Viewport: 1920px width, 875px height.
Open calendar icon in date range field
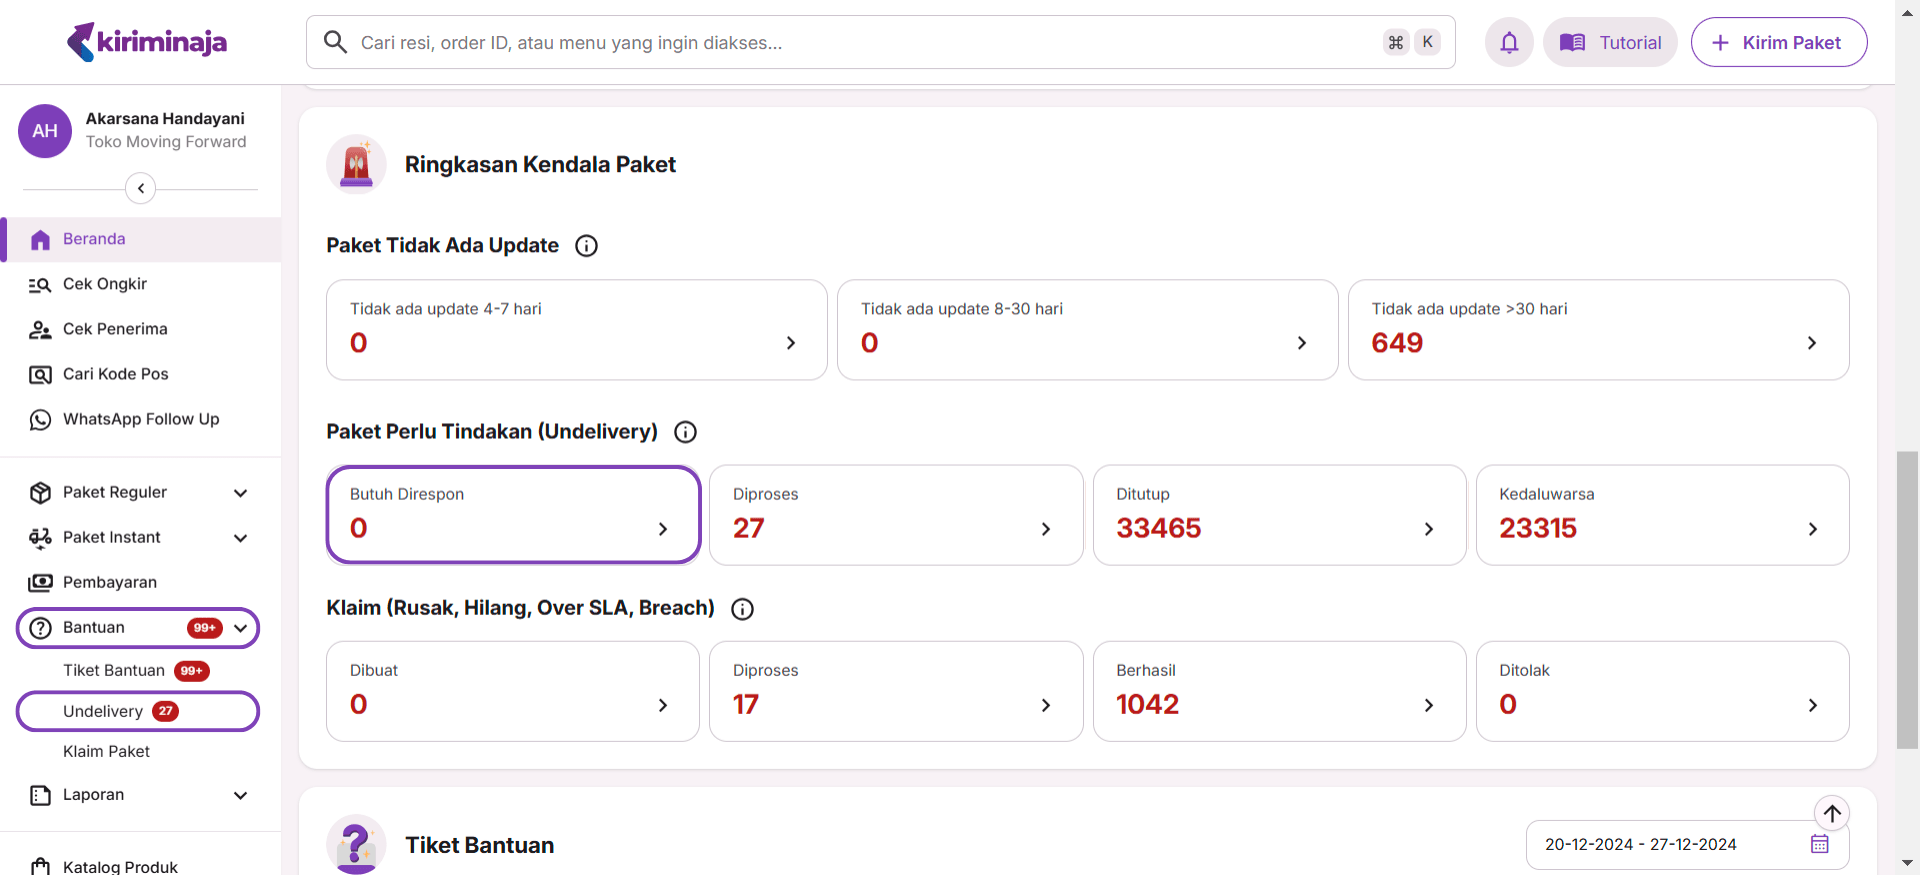pyautogui.click(x=1819, y=844)
